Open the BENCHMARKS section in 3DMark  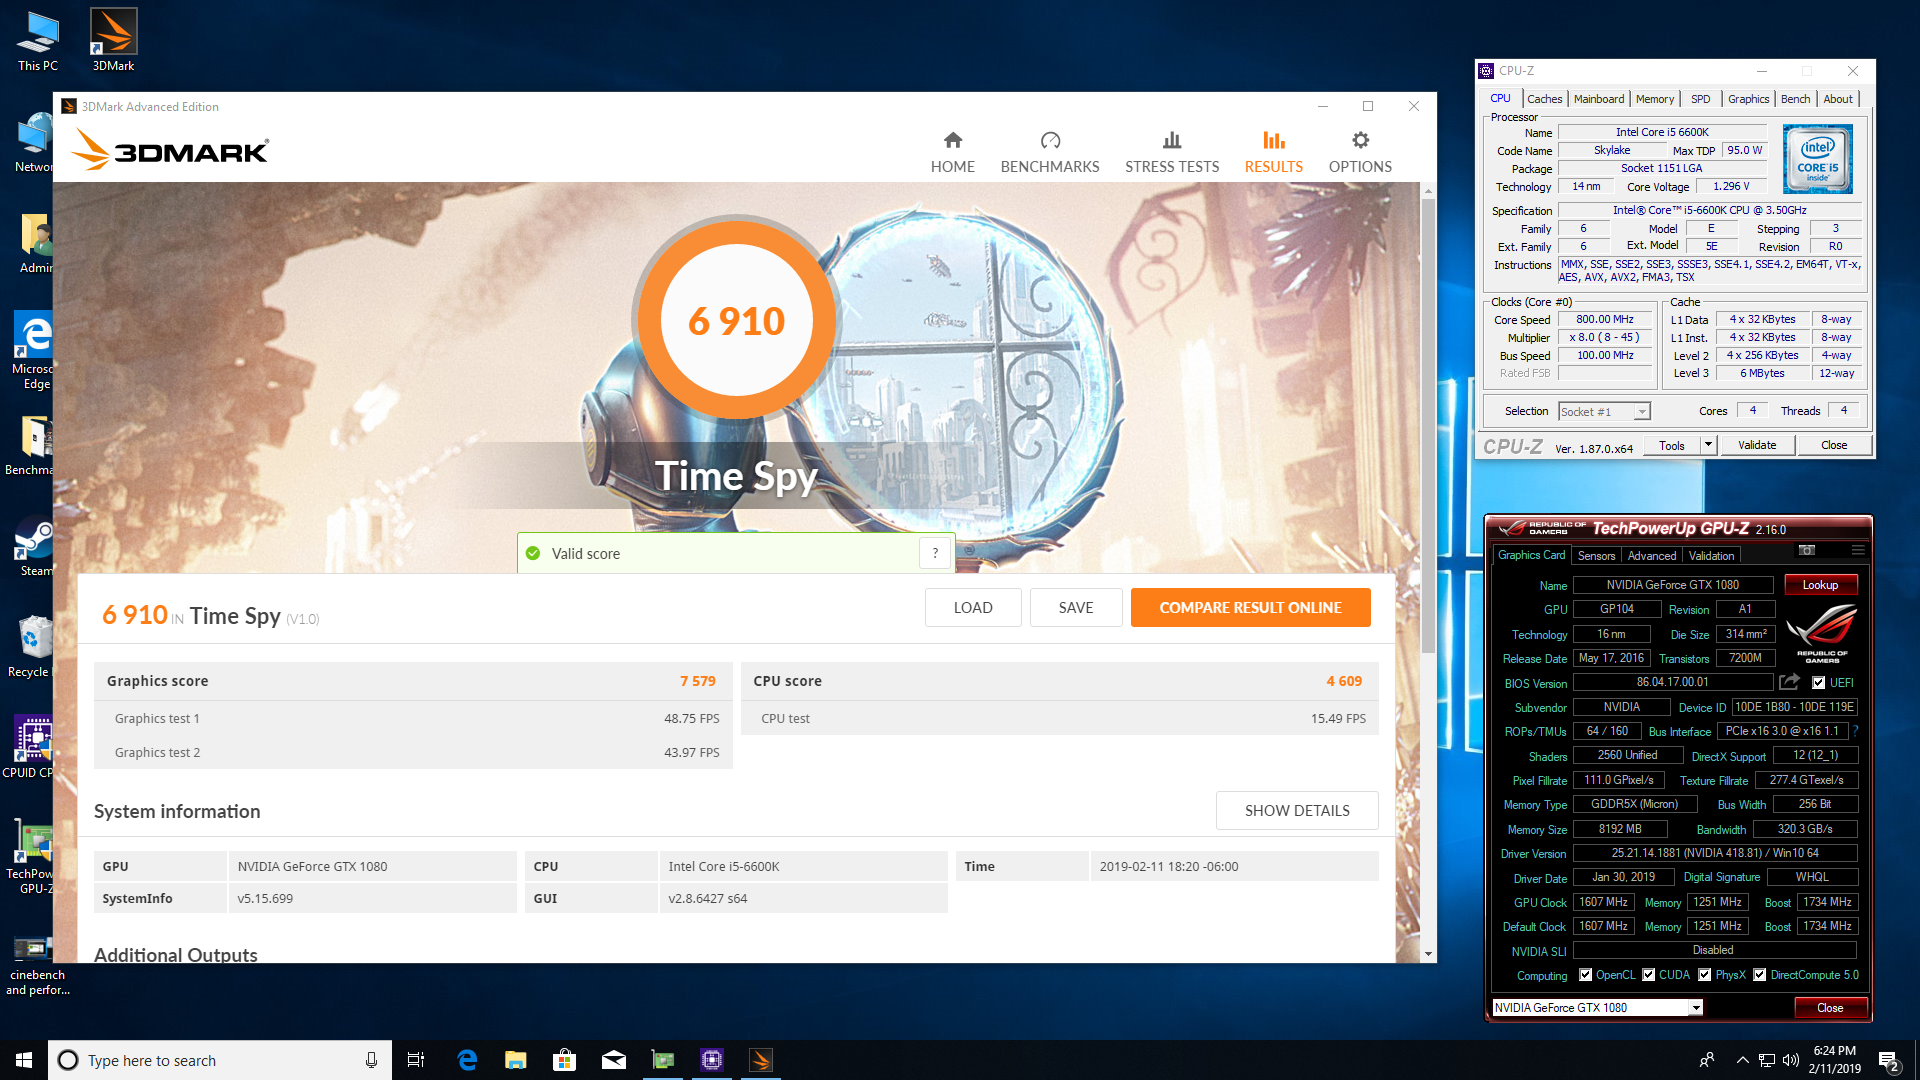(1049, 152)
